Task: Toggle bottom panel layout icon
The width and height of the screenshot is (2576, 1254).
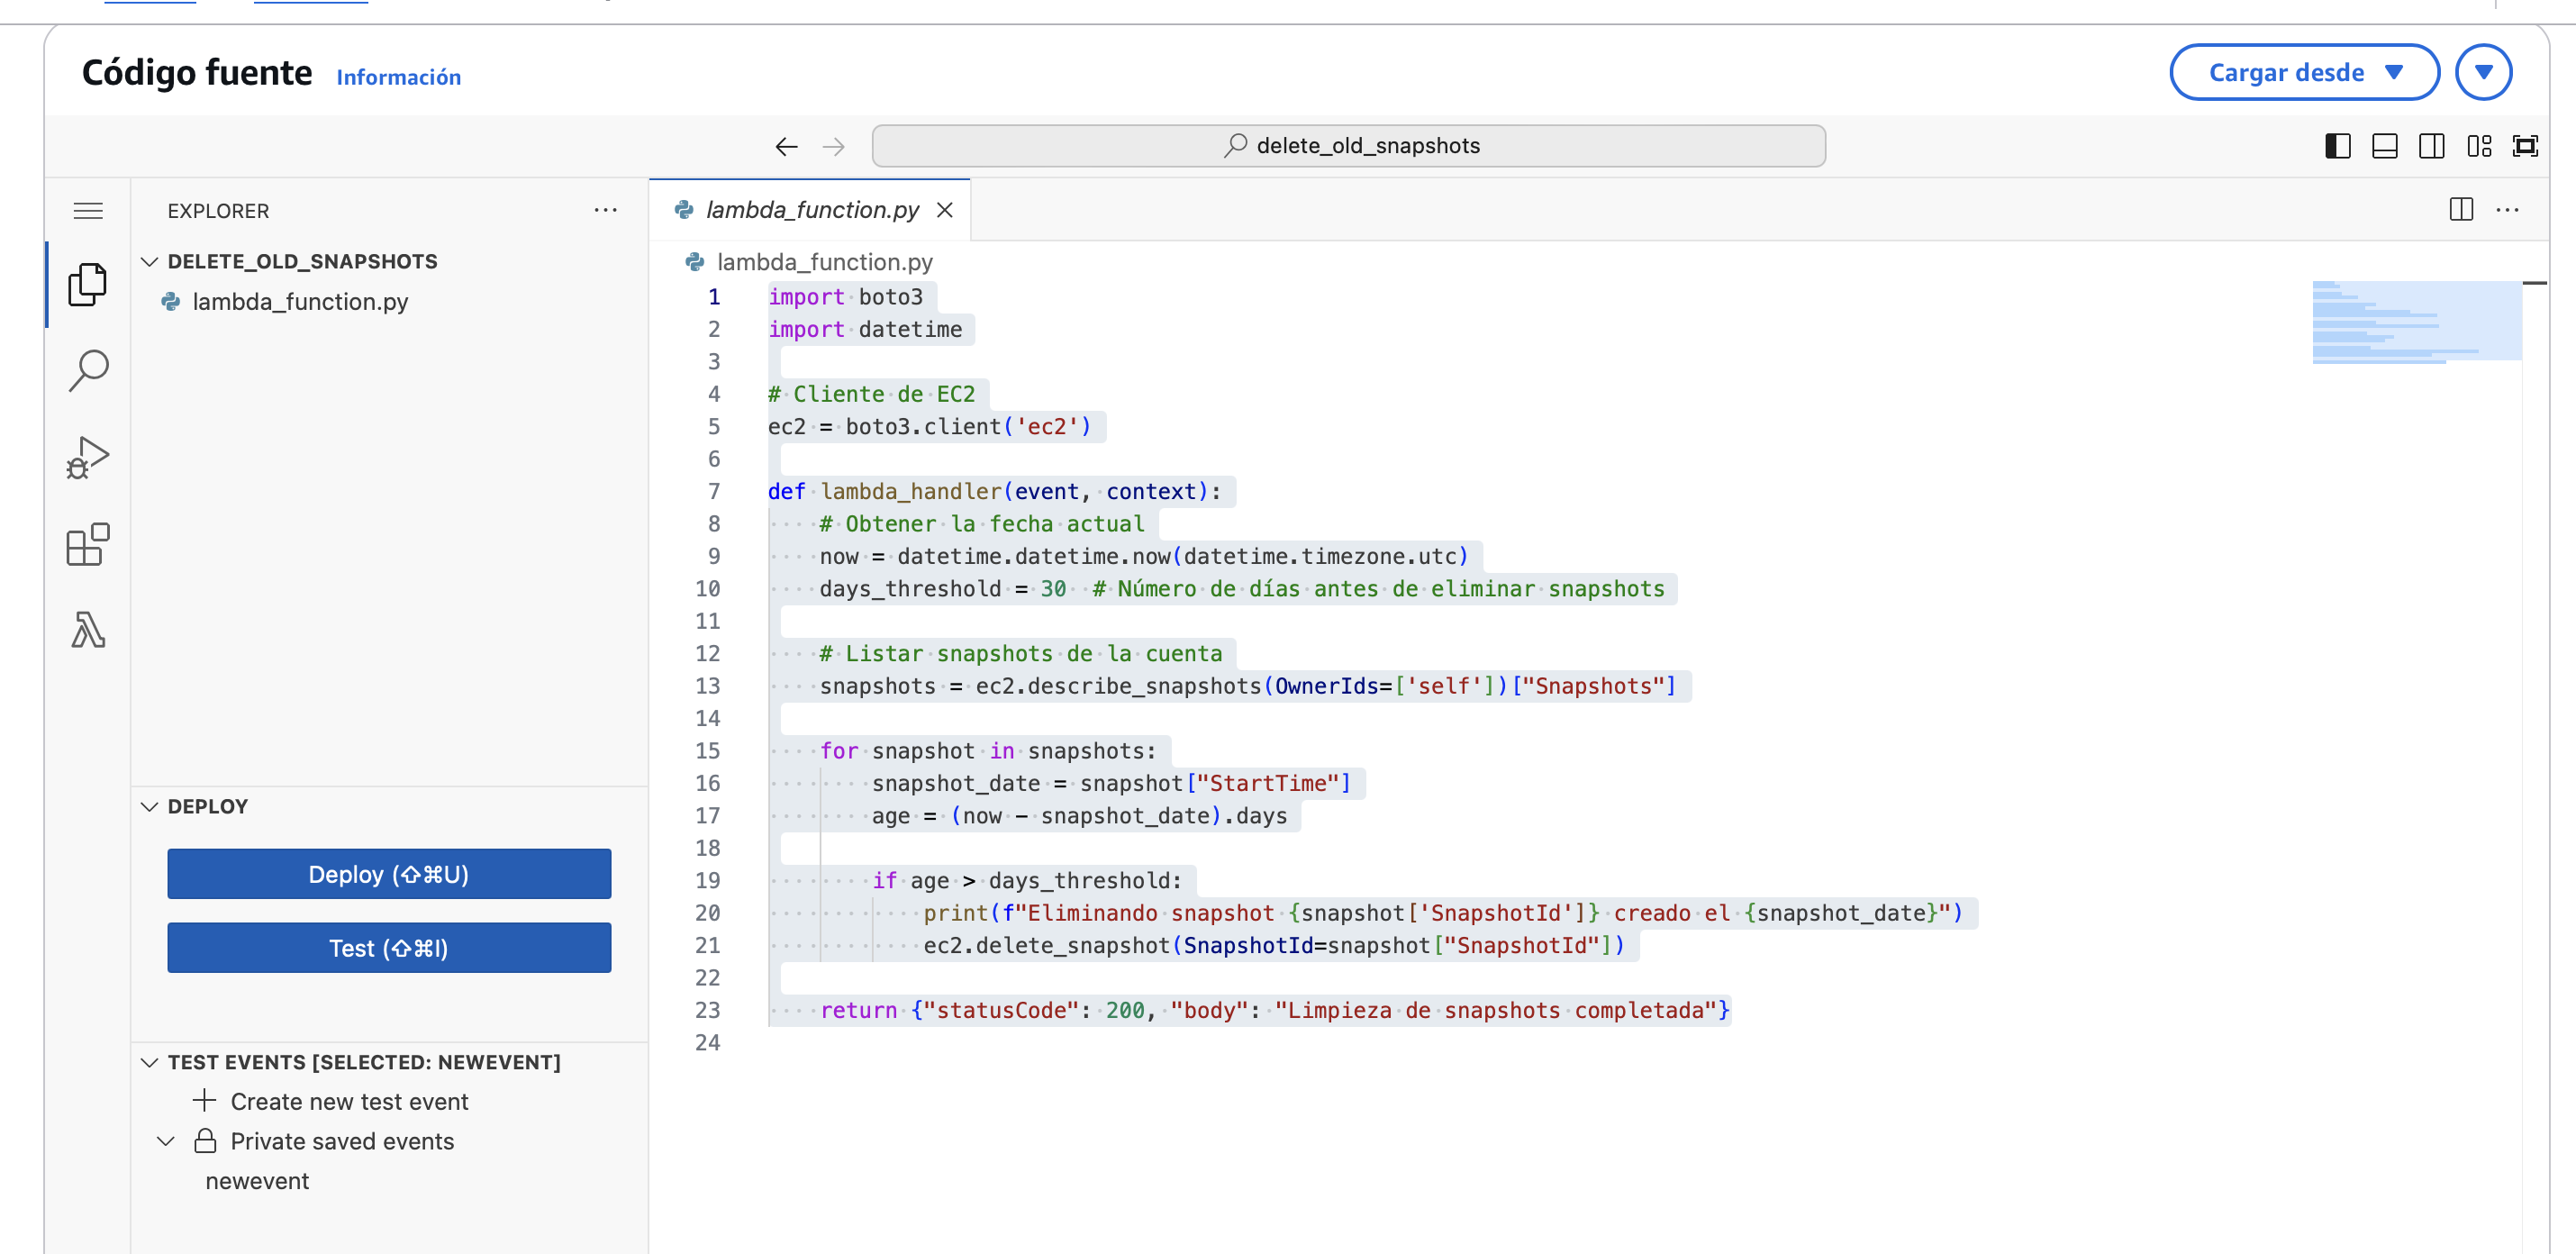Action: pyautogui.click(x=2384, y=146)
